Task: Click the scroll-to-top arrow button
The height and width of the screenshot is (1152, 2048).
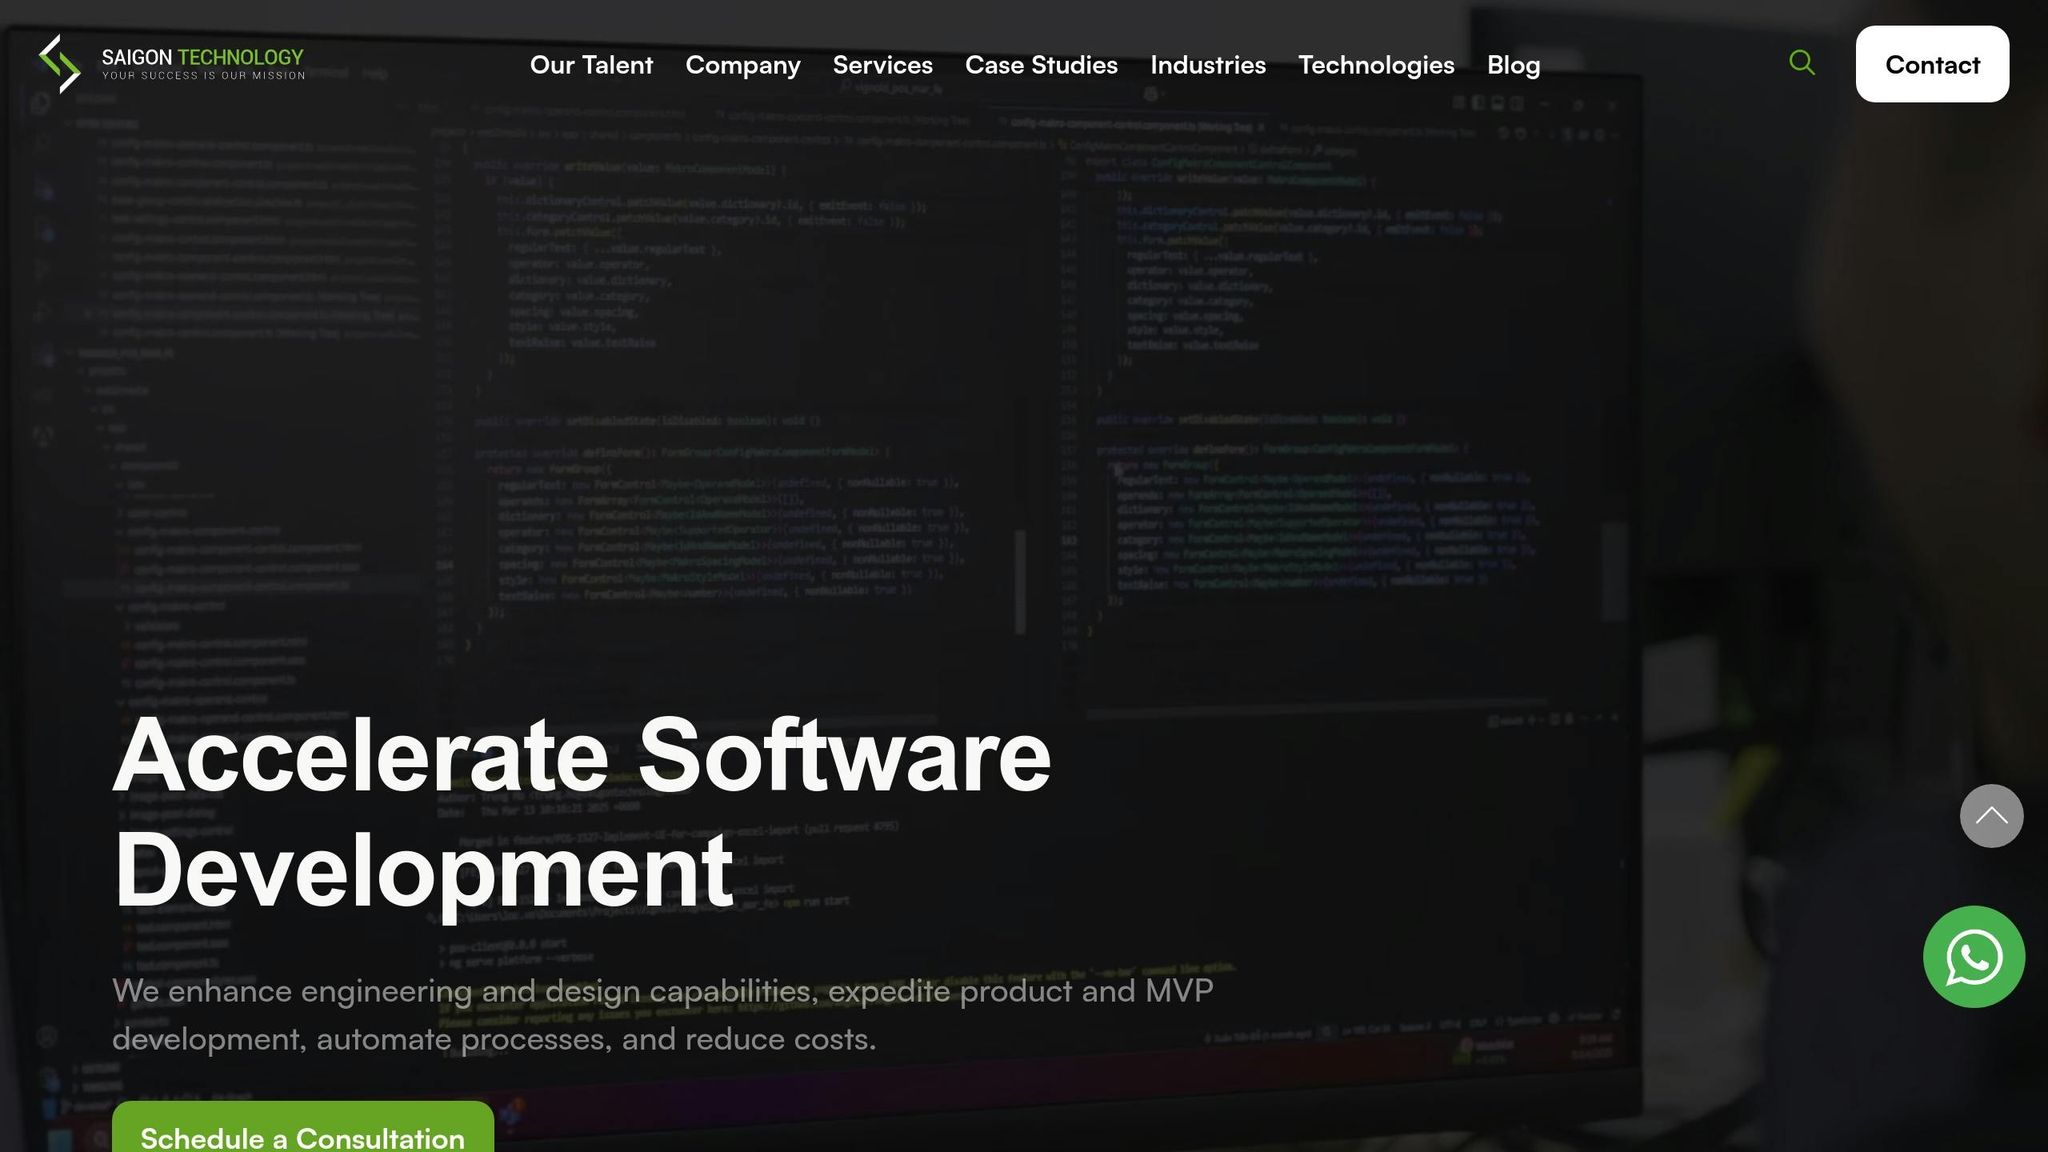Action: [1990, 816]
